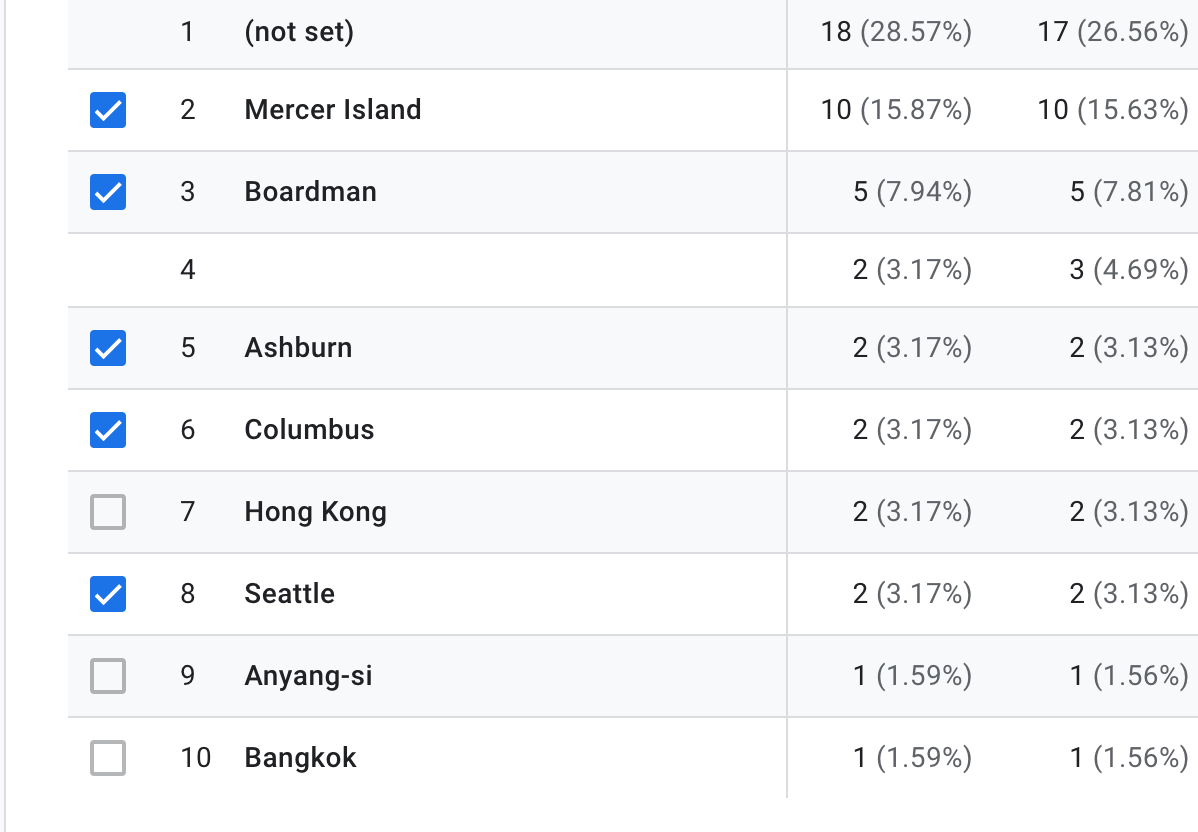The width and height of the screenshot is (1198, 832).
Task: Untick the Columbus row checkbox
Action: (x=108, y=430)
